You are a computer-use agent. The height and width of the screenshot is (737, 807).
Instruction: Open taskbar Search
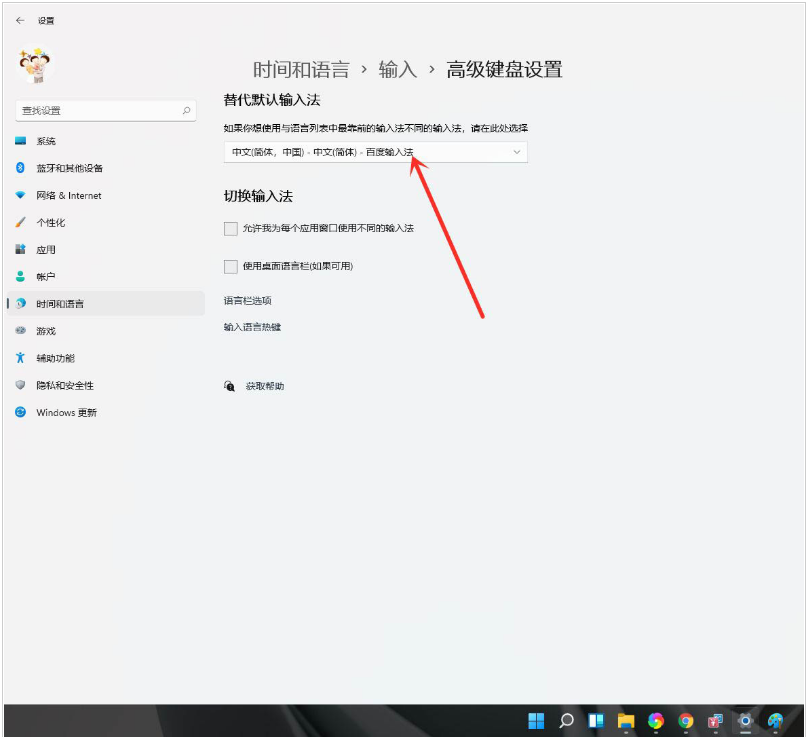pyautogui.click(x=566, y=721)
